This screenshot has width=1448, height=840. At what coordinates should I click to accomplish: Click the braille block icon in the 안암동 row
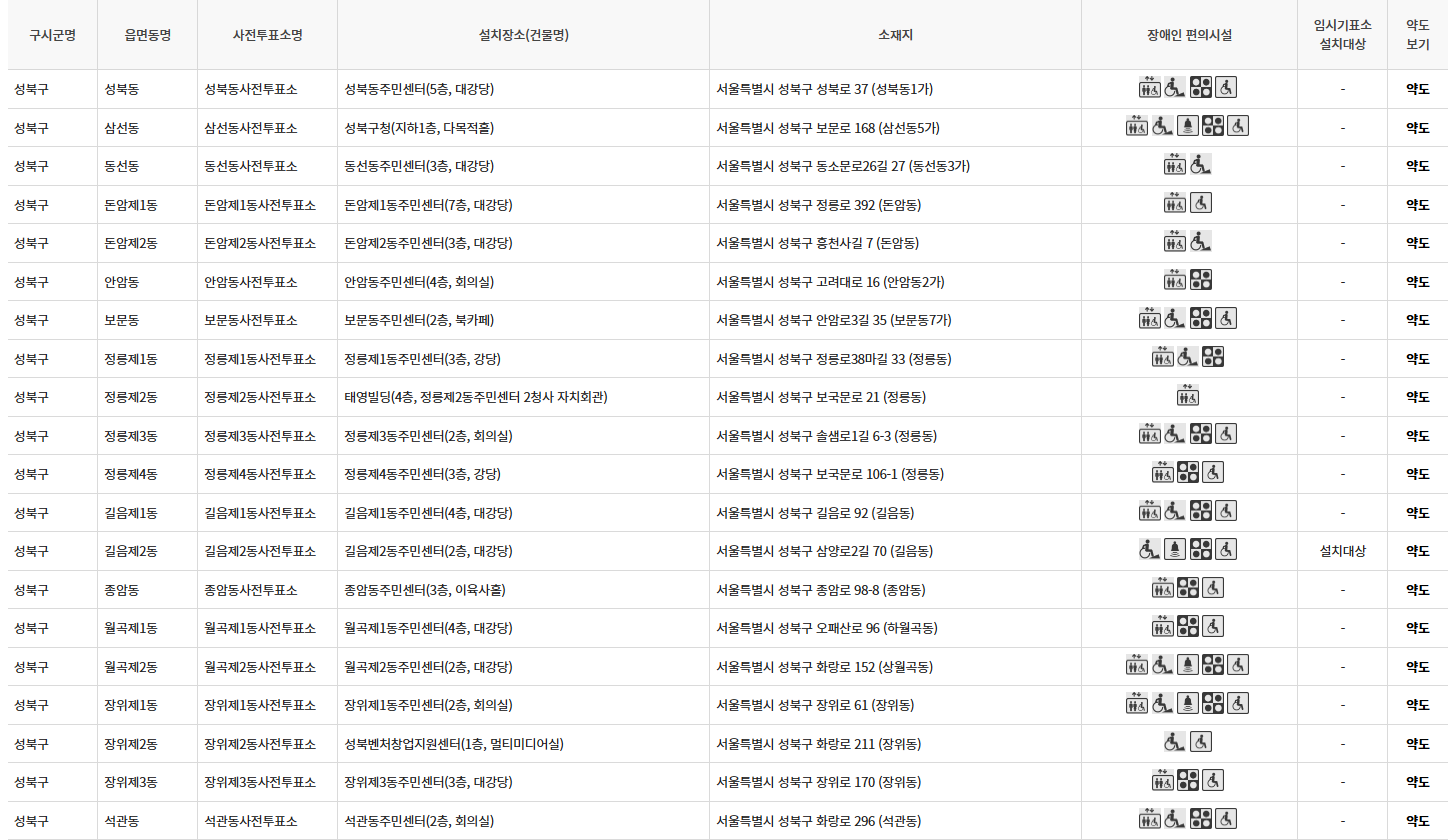(x=1200, y=280)
